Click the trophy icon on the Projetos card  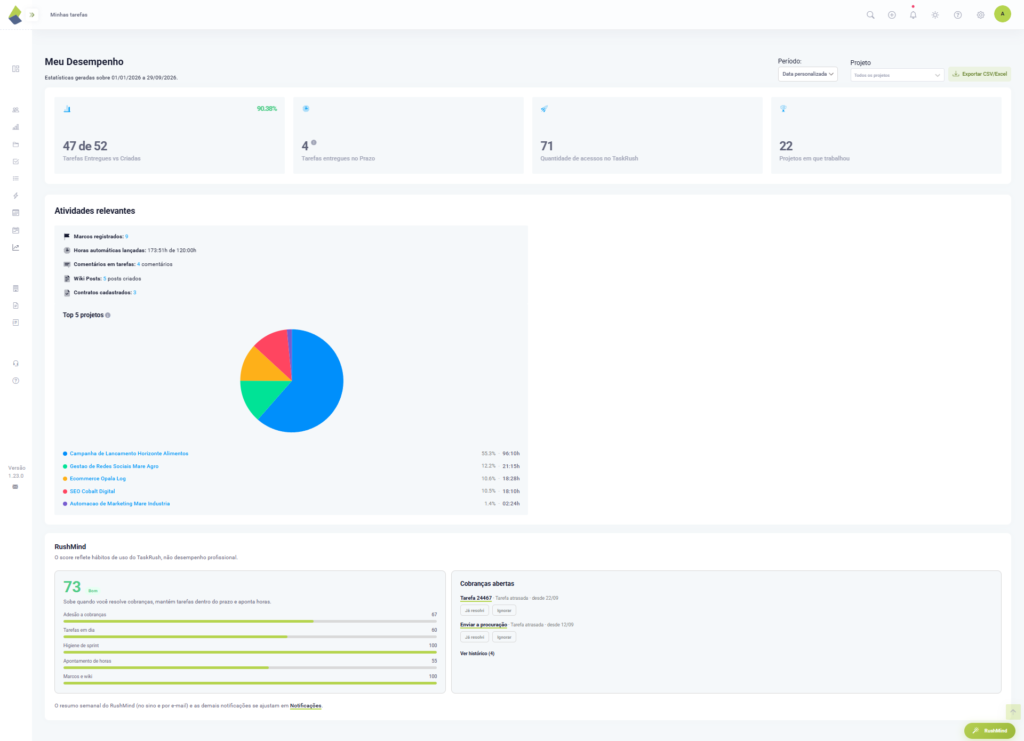pyautogui.click(x=783, y=108)
